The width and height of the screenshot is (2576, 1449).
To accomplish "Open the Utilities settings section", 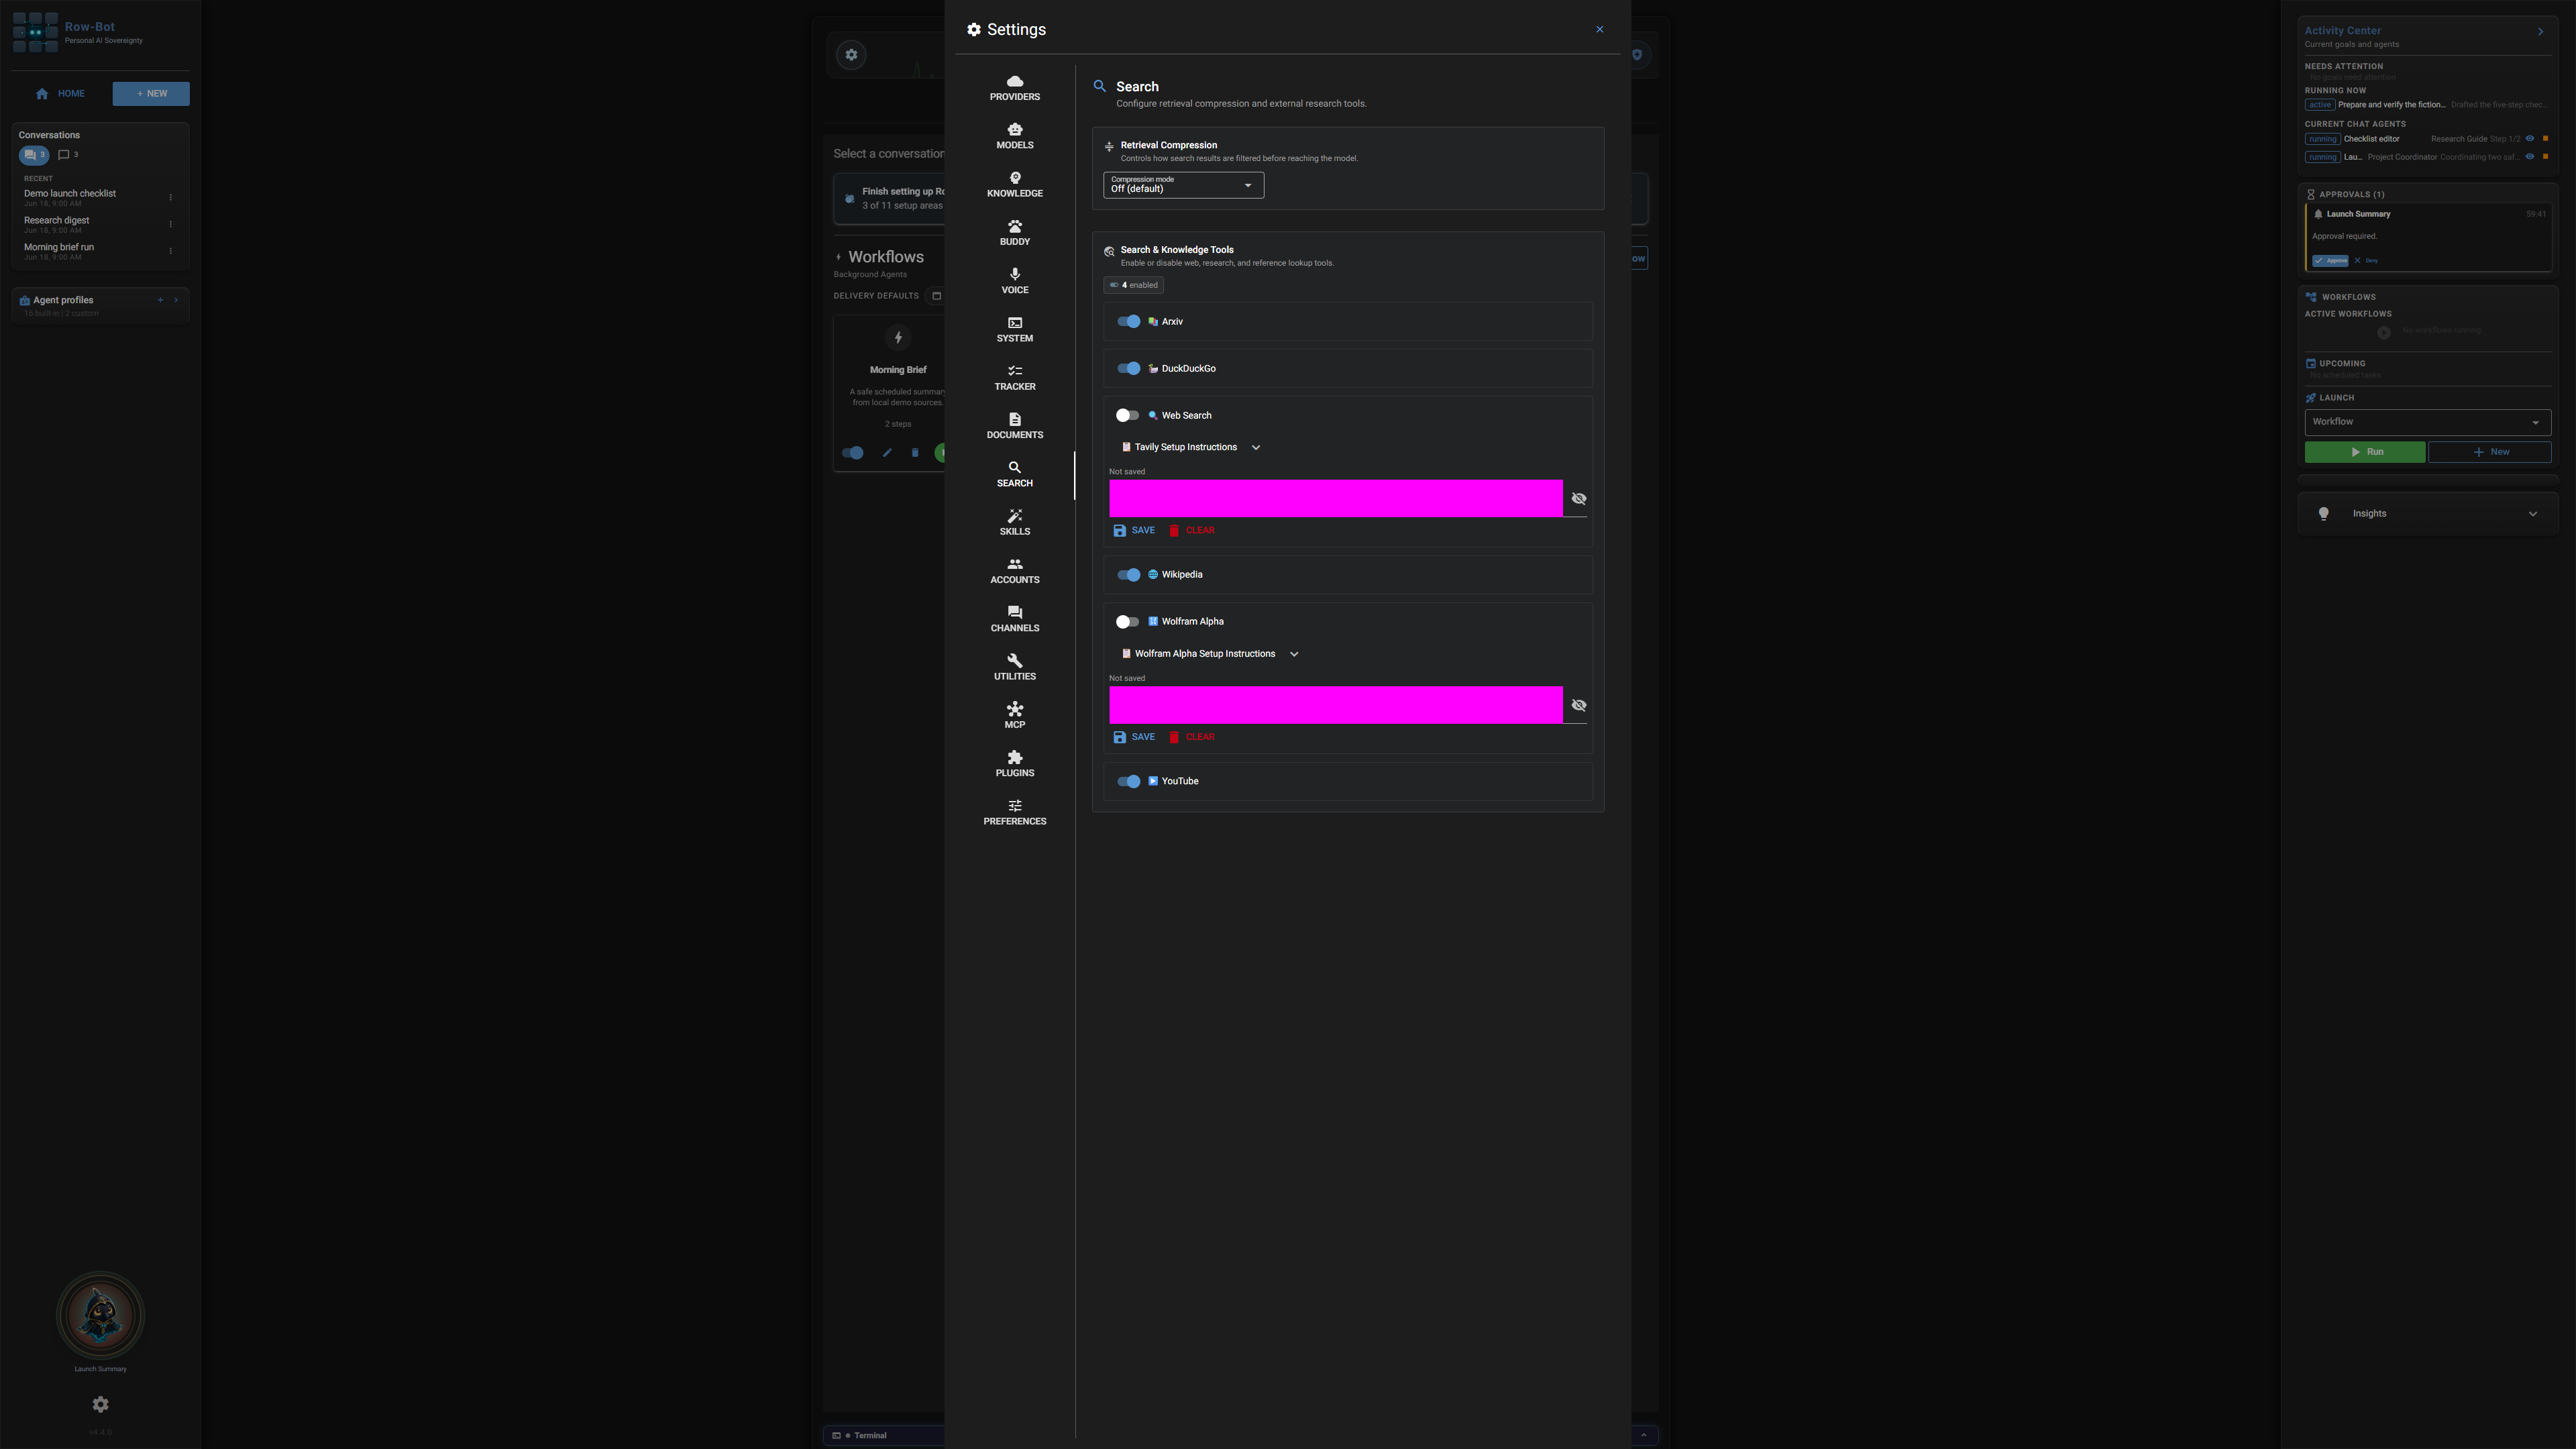I will point(1014,667).
